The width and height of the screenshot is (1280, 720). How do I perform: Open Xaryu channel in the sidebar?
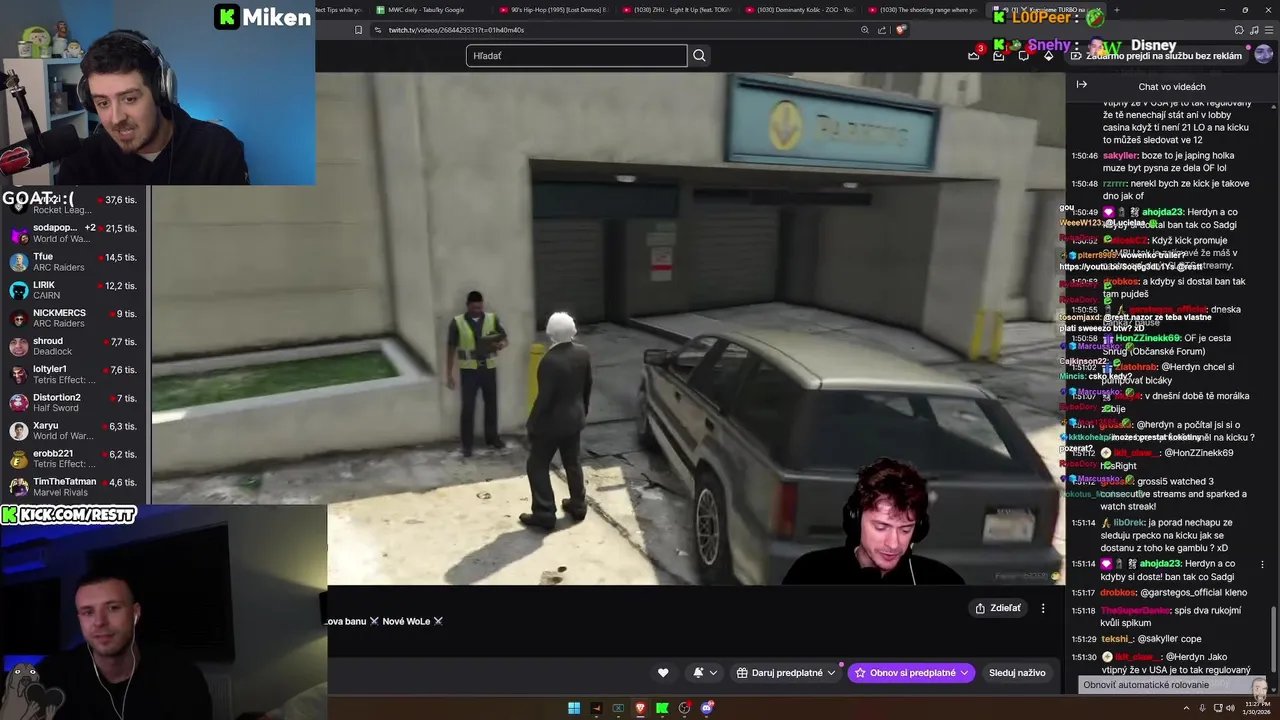pyautogui.click(x=75, y=431)
